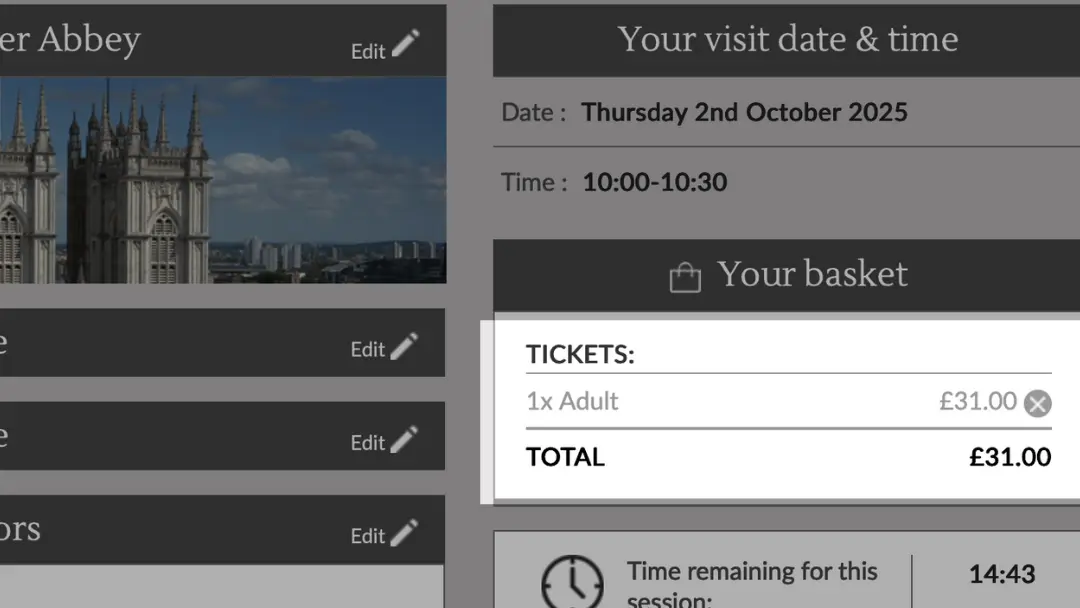The width and height of the screenshot is (1080, 608).
Task: Click the pencil icon in the Abbey header
Action: pyautogui.click(x=405, y=45)
